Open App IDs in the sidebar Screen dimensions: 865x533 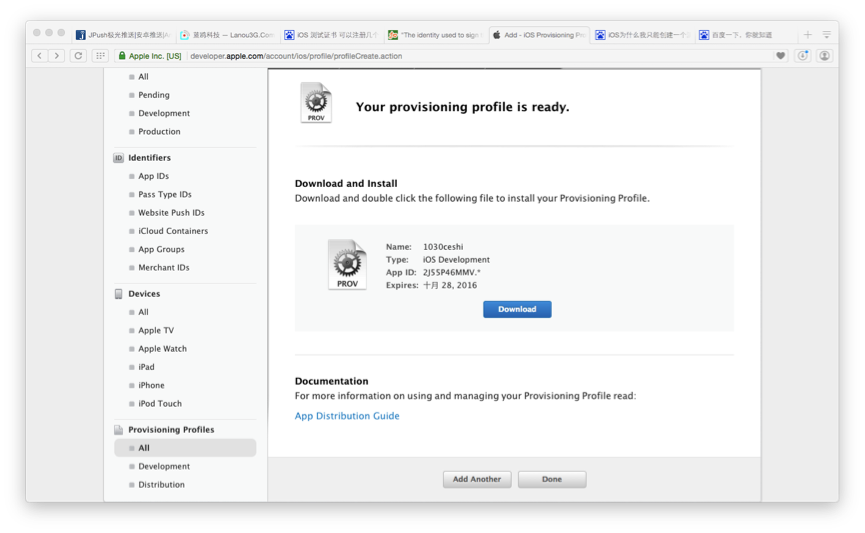pos(153,176)
